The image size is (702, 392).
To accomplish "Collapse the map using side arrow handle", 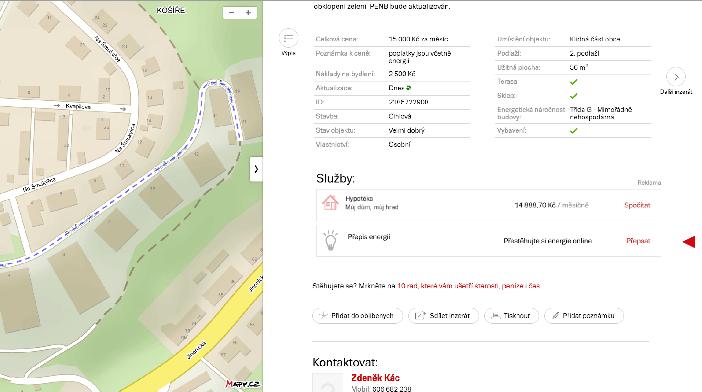I will 256,169.
